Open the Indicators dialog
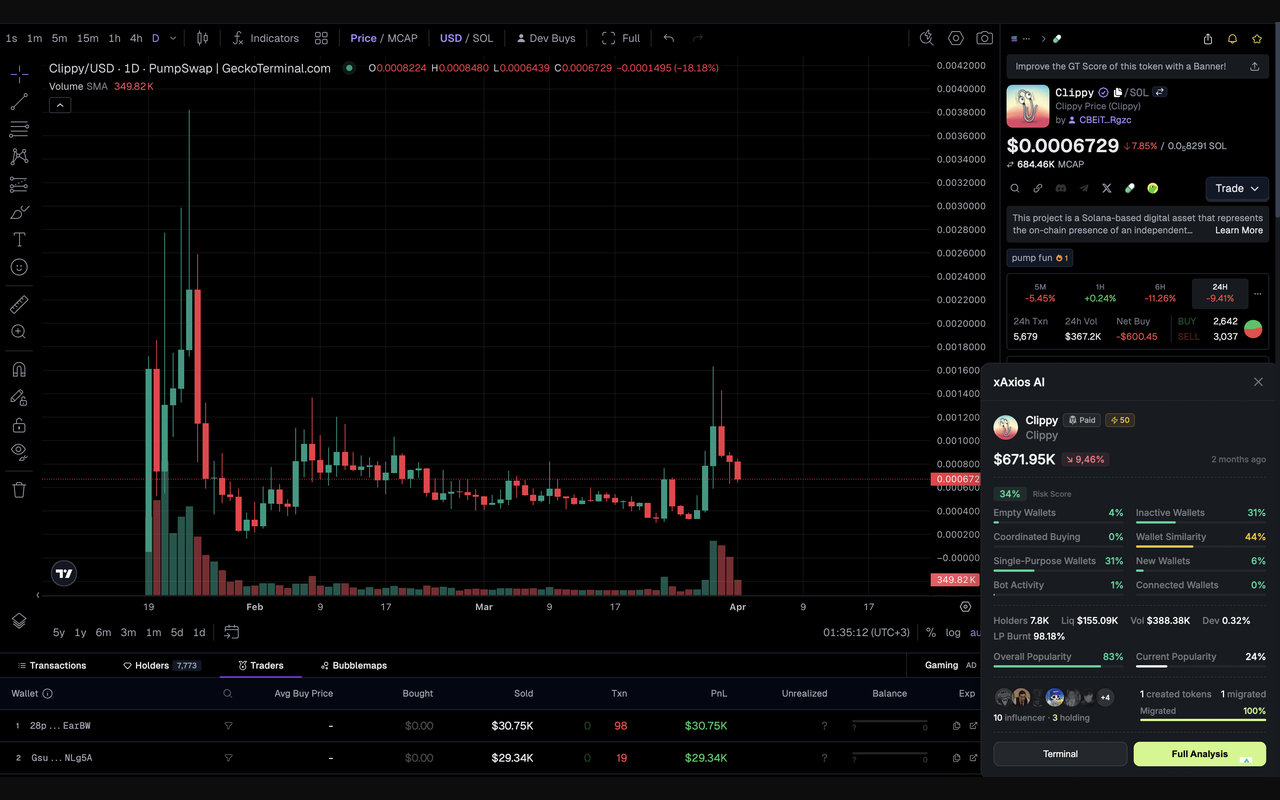Viewport: 1280px width, 800px height. pos(265,38)
